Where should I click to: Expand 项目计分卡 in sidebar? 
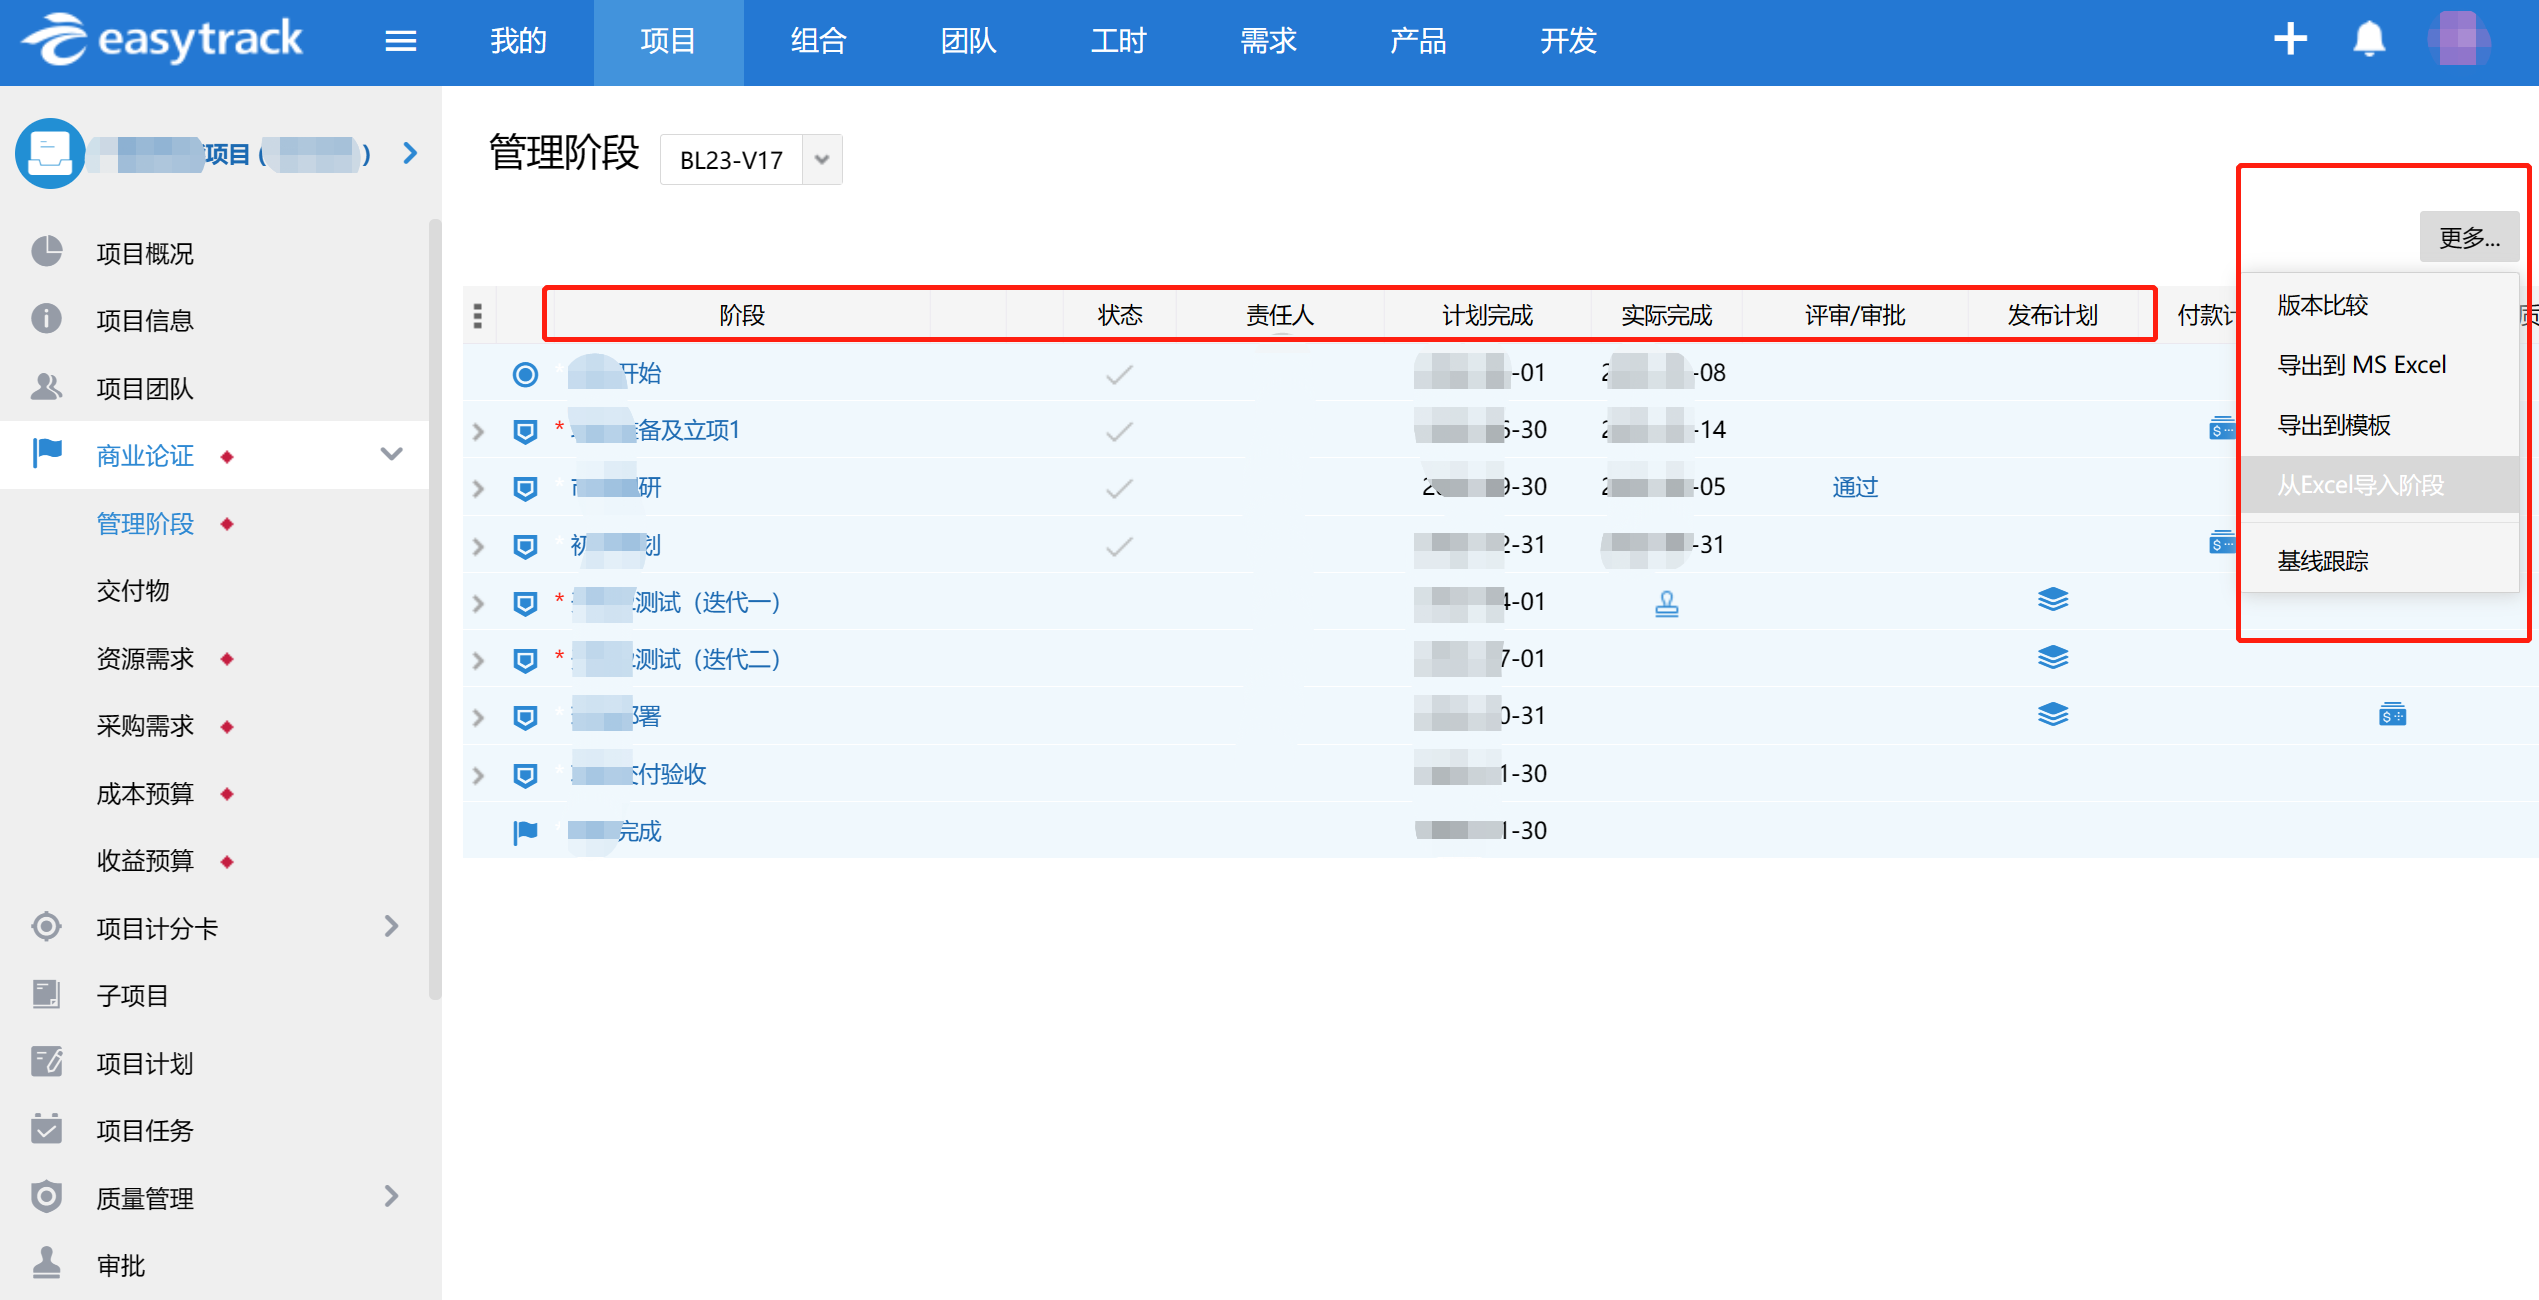pyautogui.click(x=391, y=927)
